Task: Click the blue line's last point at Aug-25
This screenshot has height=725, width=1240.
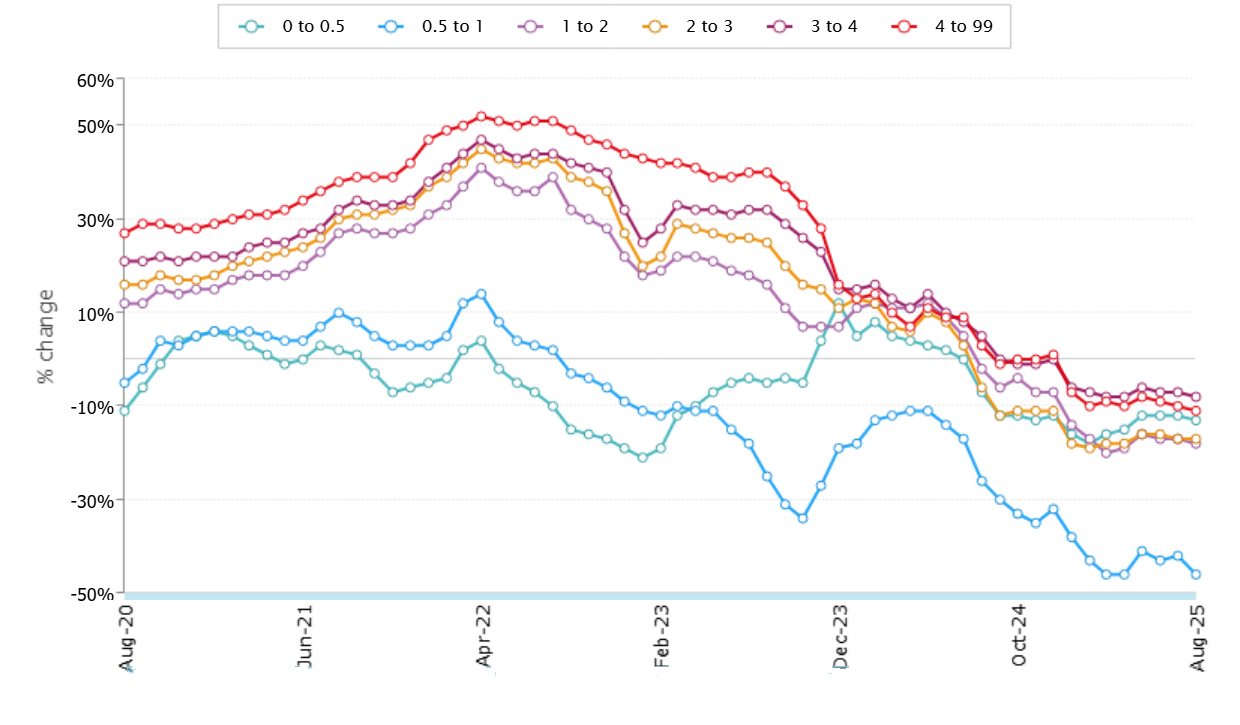Action: (1195, 574)
